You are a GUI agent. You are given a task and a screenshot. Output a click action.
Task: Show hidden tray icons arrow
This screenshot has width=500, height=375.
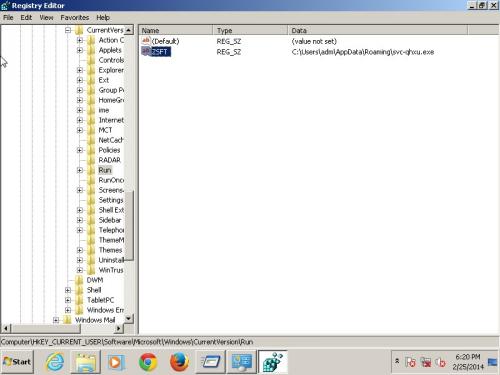pos(397,361)
